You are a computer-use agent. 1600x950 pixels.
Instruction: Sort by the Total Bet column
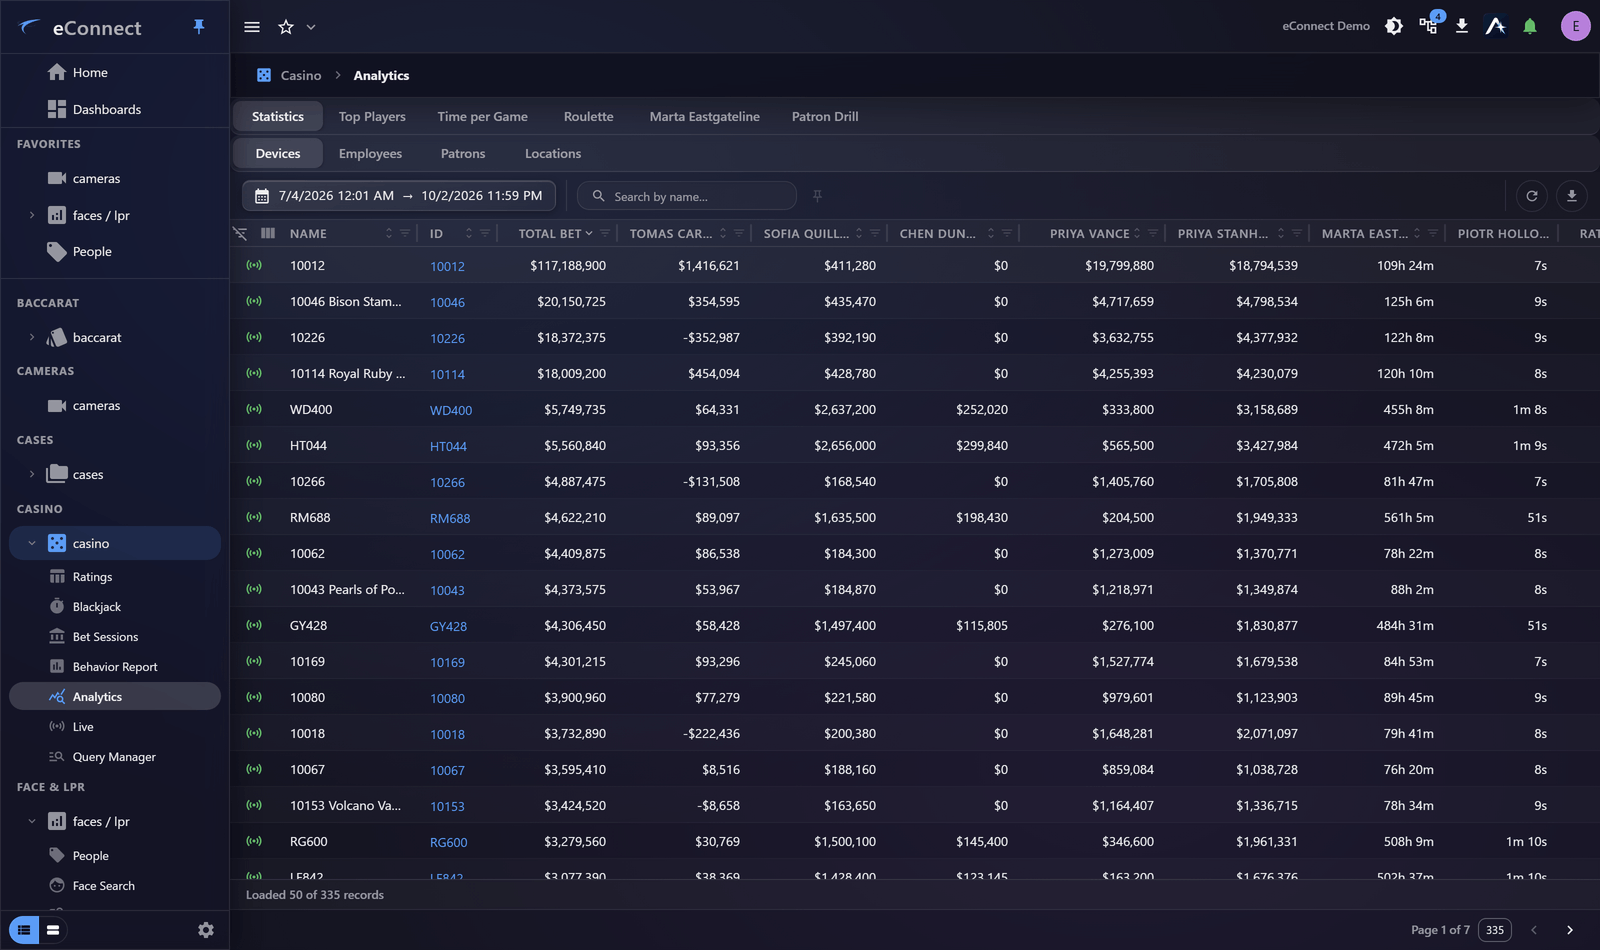tap(555, 233)
